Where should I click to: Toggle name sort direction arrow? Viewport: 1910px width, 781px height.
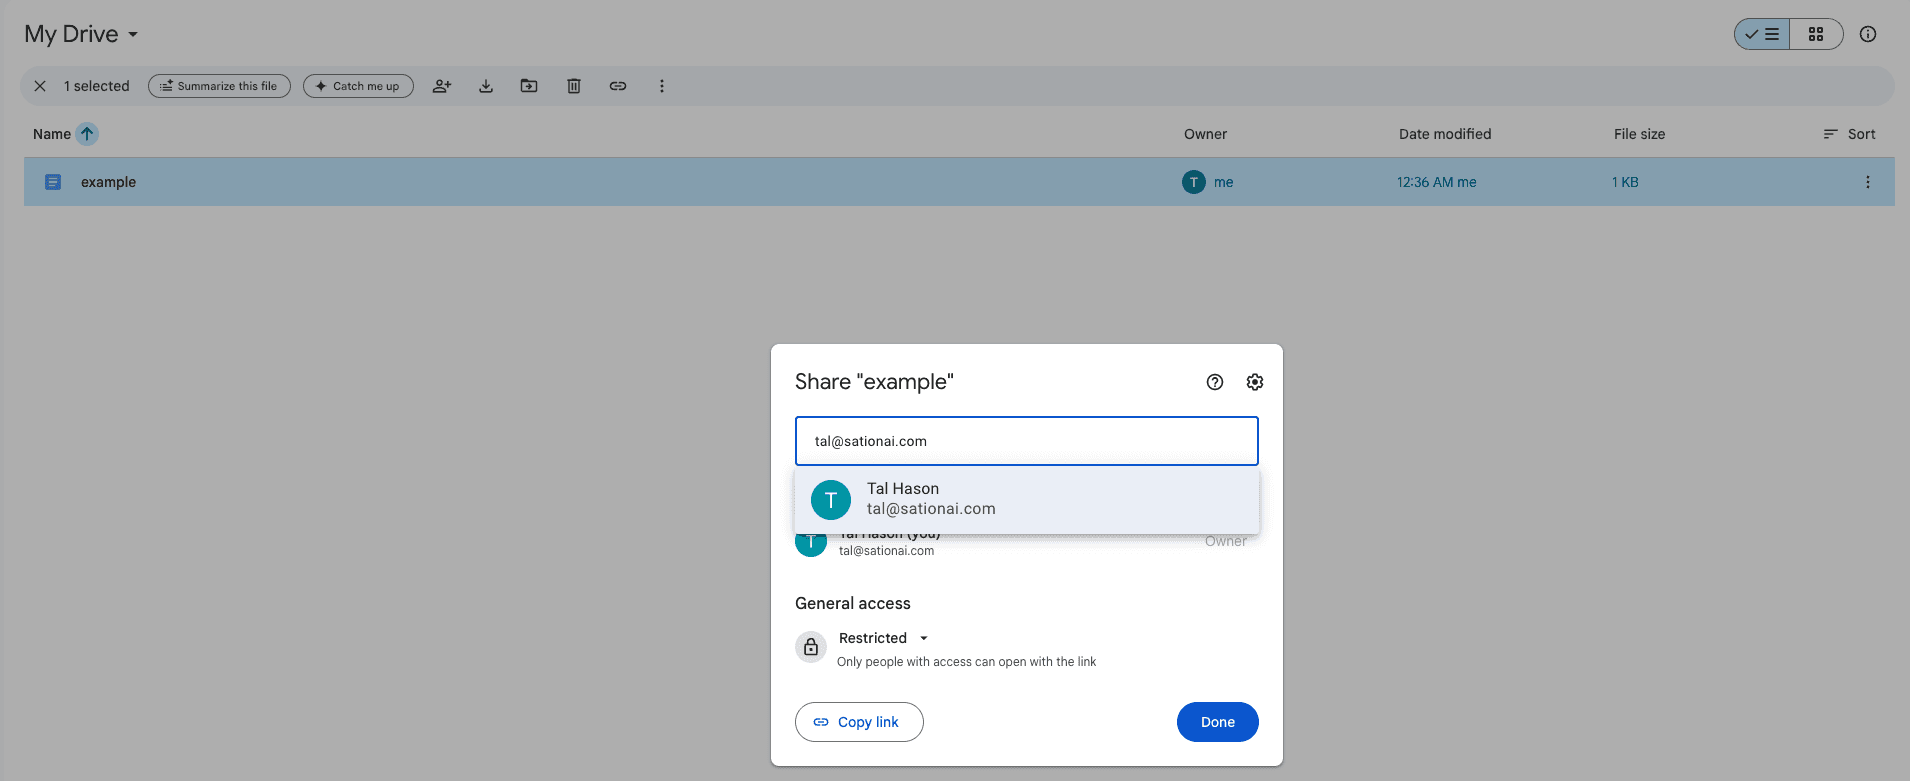(87, 134)
